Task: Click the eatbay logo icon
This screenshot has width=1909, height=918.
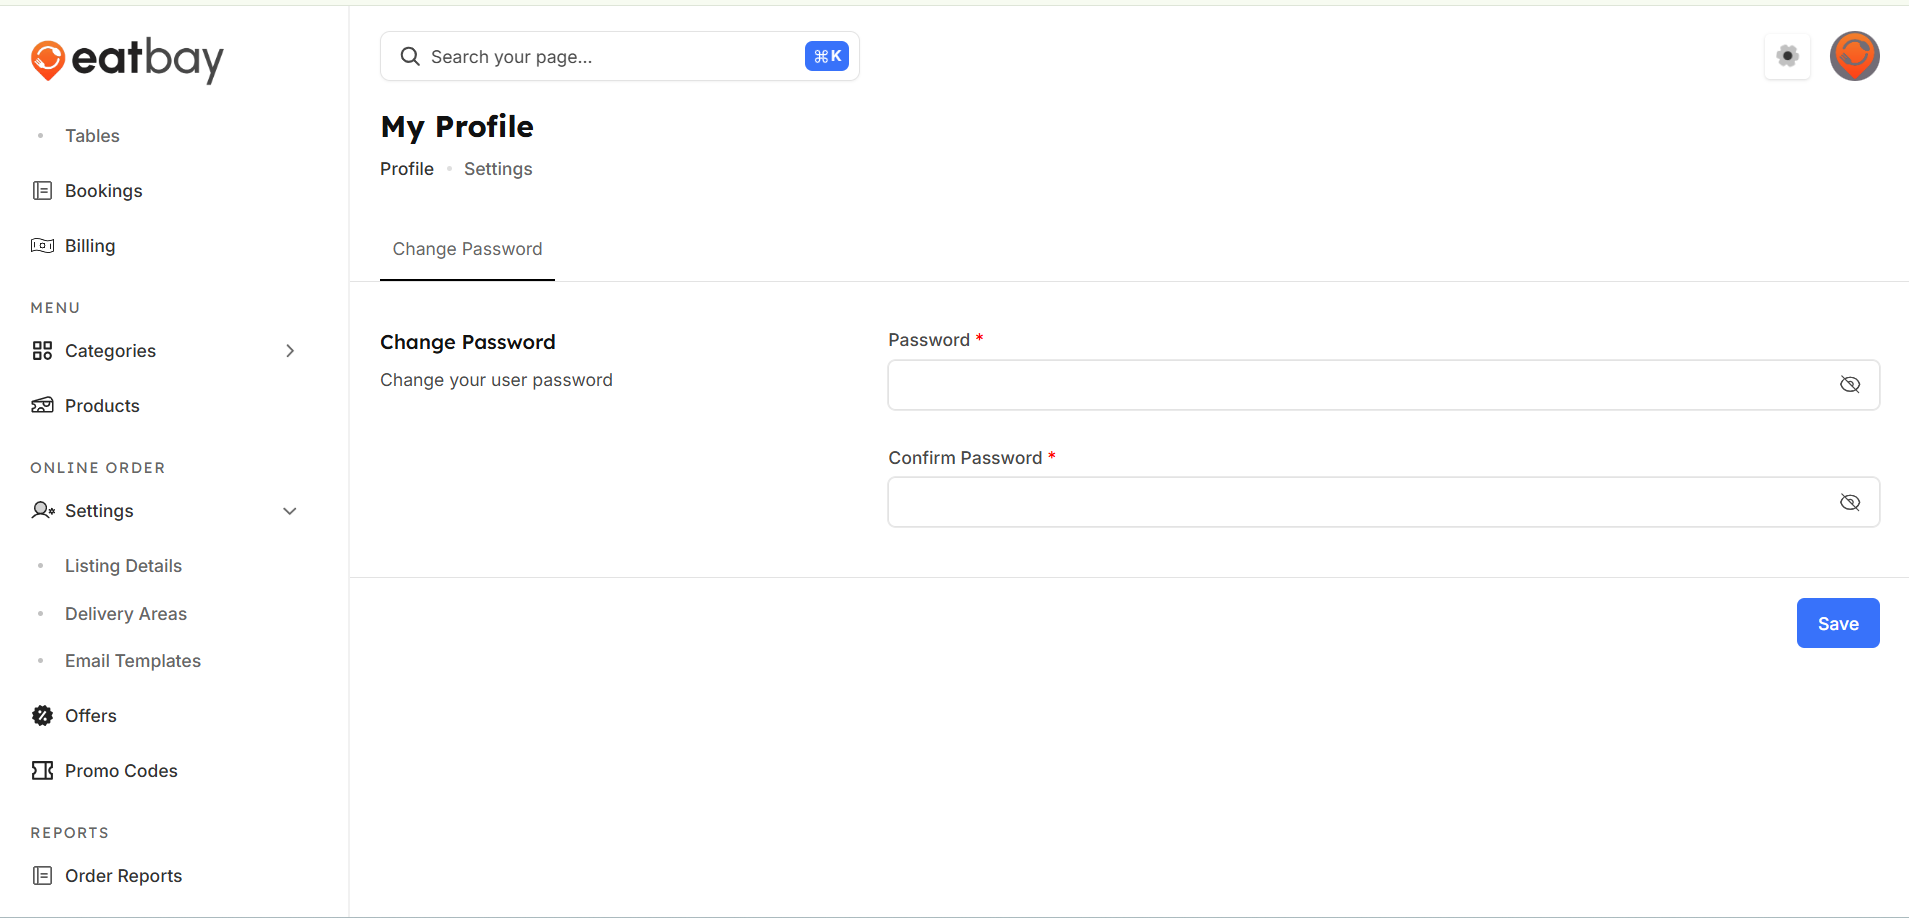Action: pos(47,60)
